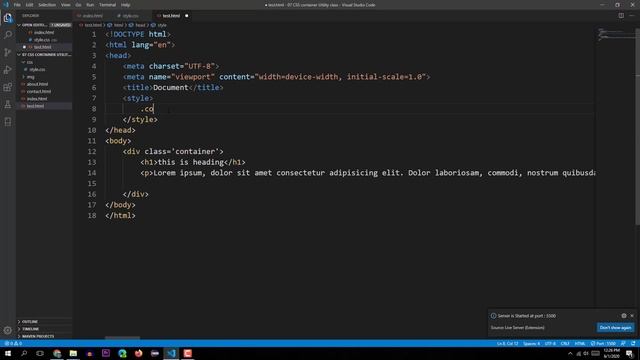640x360 pixels.
Task: Open File Explorer from the taskbar
Action: coord(73,353)
